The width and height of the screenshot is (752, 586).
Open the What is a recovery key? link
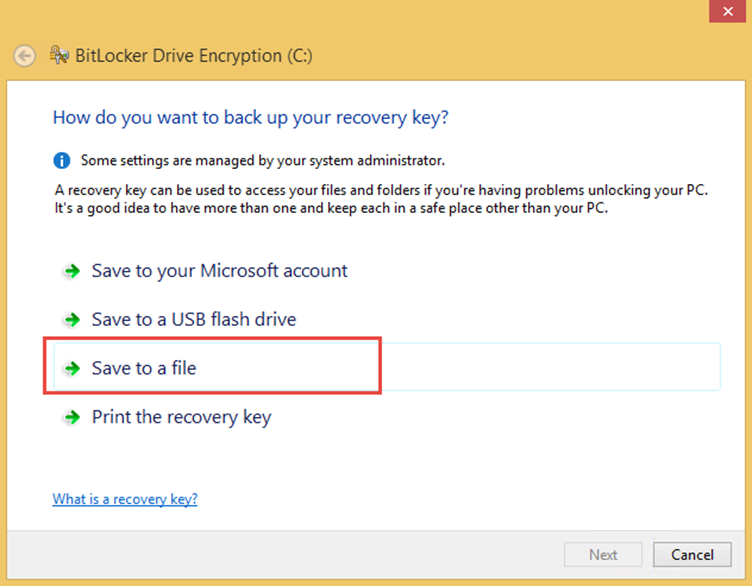(x=125, y=499)
